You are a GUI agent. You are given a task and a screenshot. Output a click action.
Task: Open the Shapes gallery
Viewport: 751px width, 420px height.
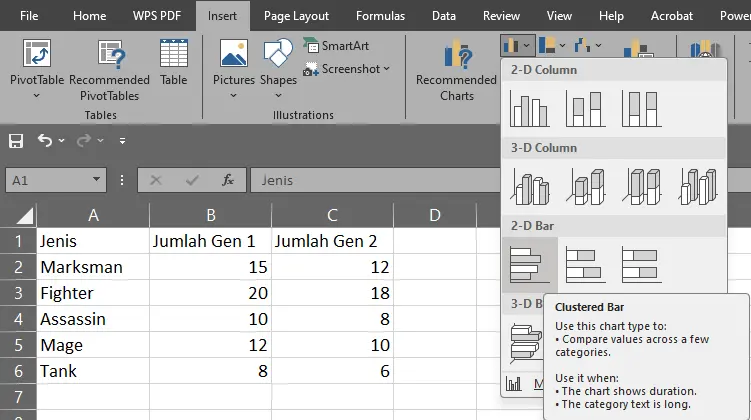pos(278,68)
